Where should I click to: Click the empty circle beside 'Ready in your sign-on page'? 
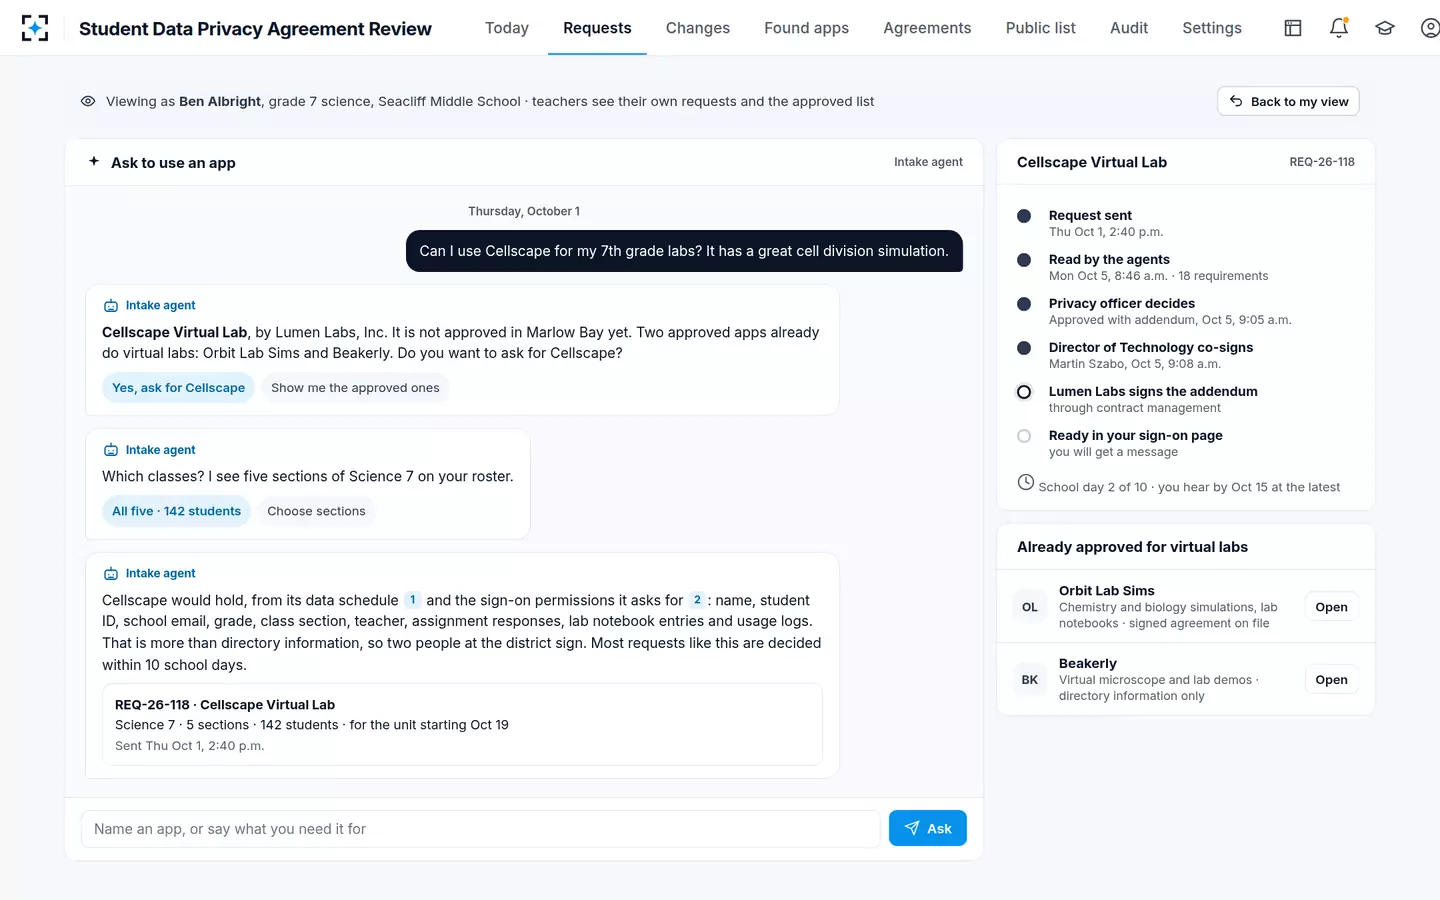click(x=1024, y=436)
